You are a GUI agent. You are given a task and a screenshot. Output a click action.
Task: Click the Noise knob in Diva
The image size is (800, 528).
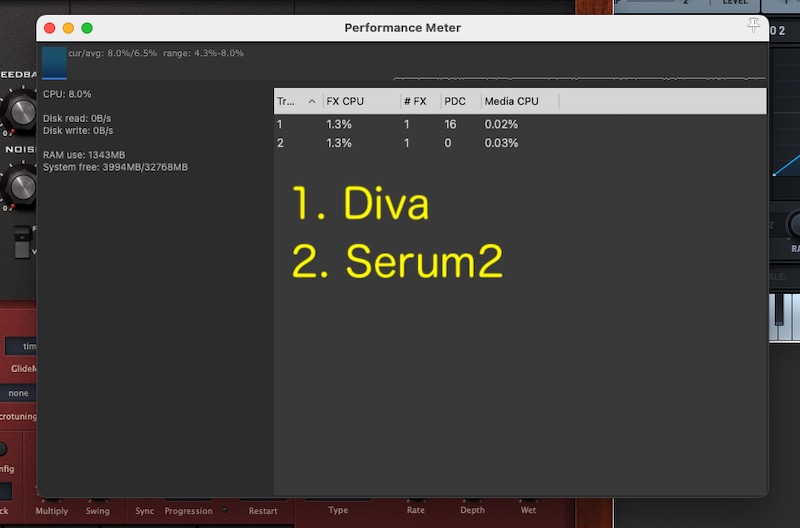19,185
